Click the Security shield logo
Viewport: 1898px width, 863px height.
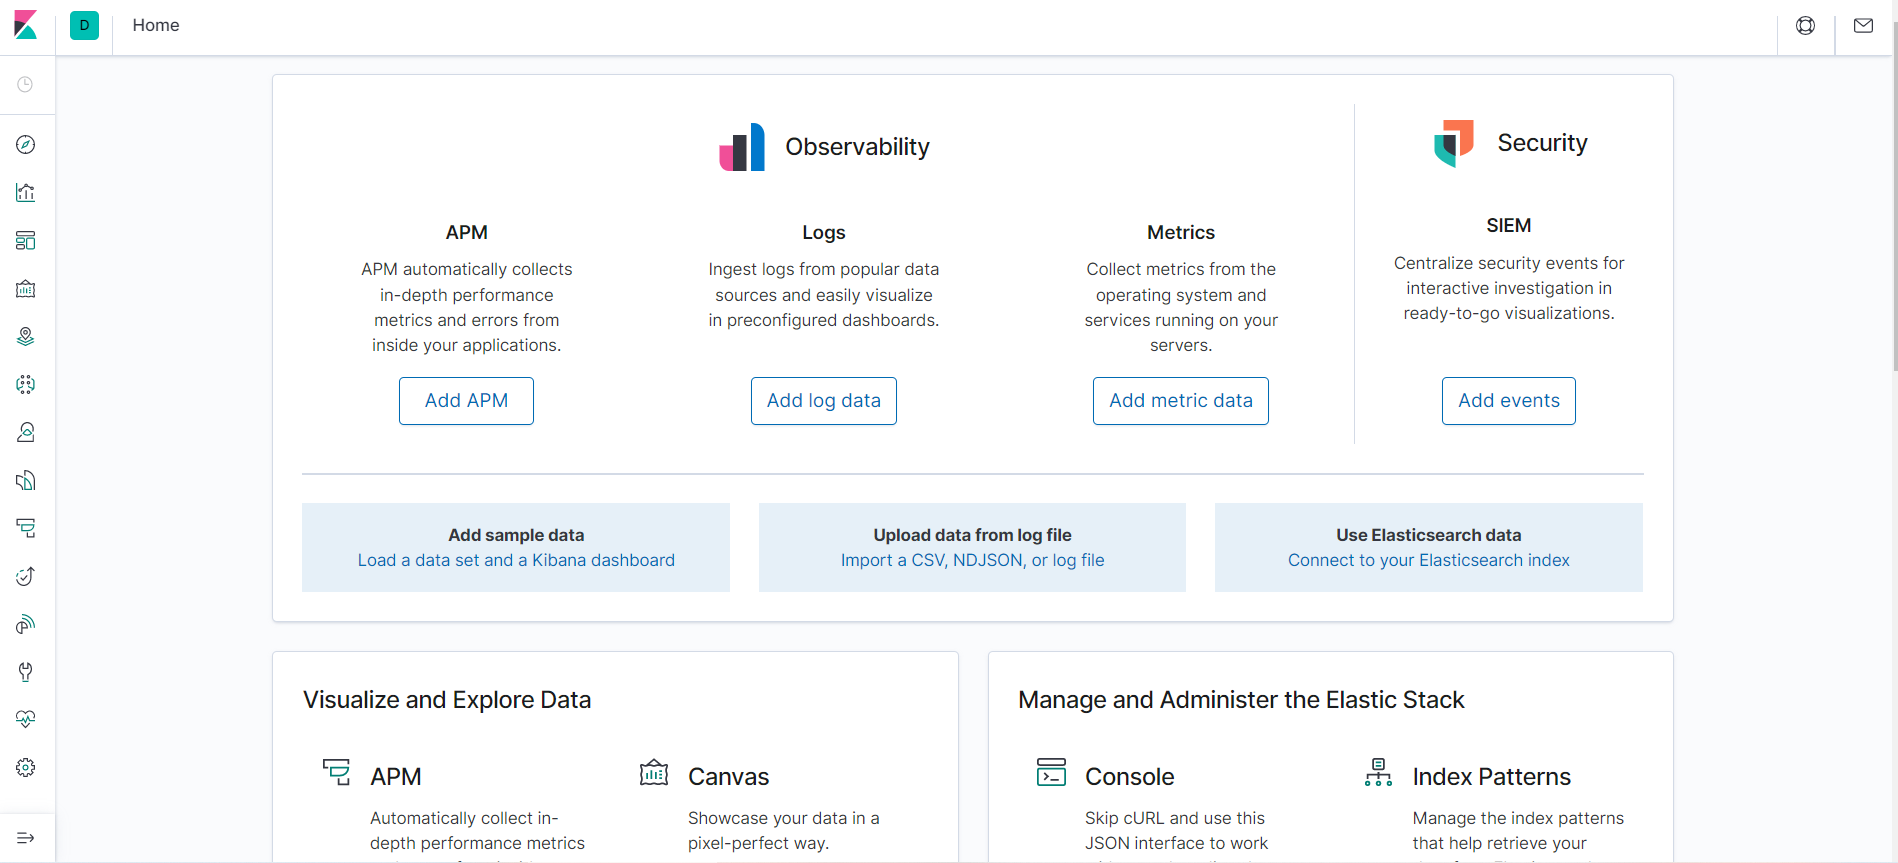click(1454, 143)
